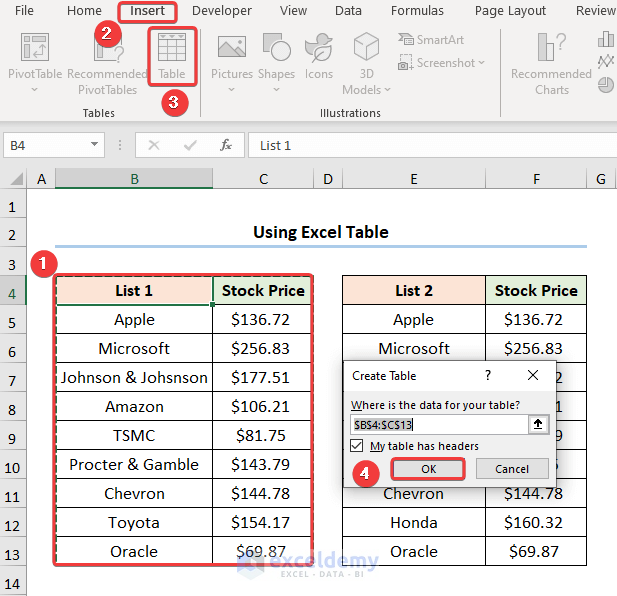
Task: Click the formula bar Cancel X icon
Action: [x=154, y=146]
